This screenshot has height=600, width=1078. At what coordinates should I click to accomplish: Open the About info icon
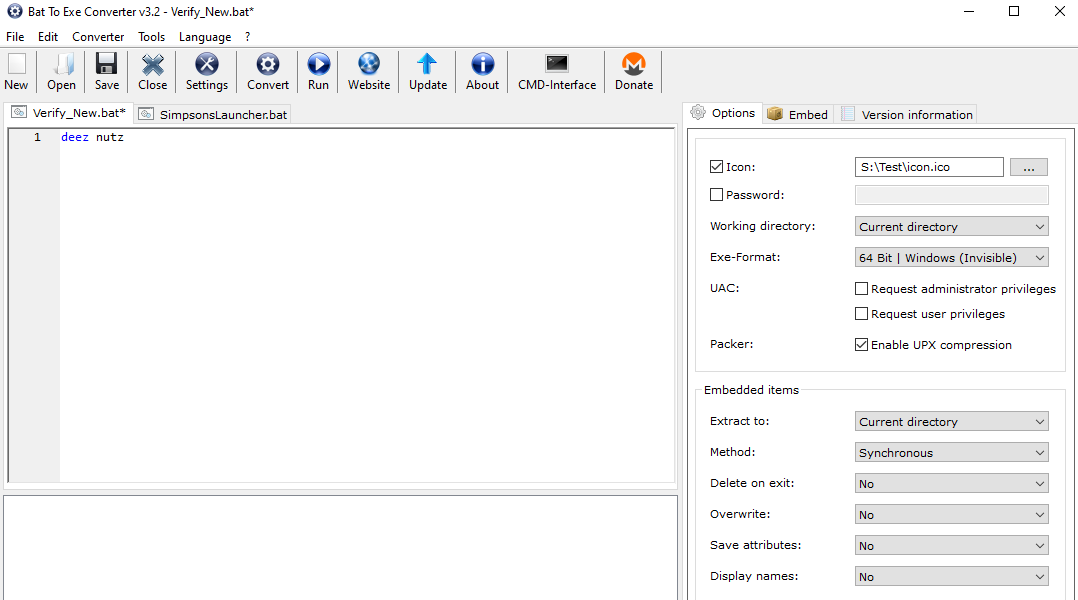point(483,64)
